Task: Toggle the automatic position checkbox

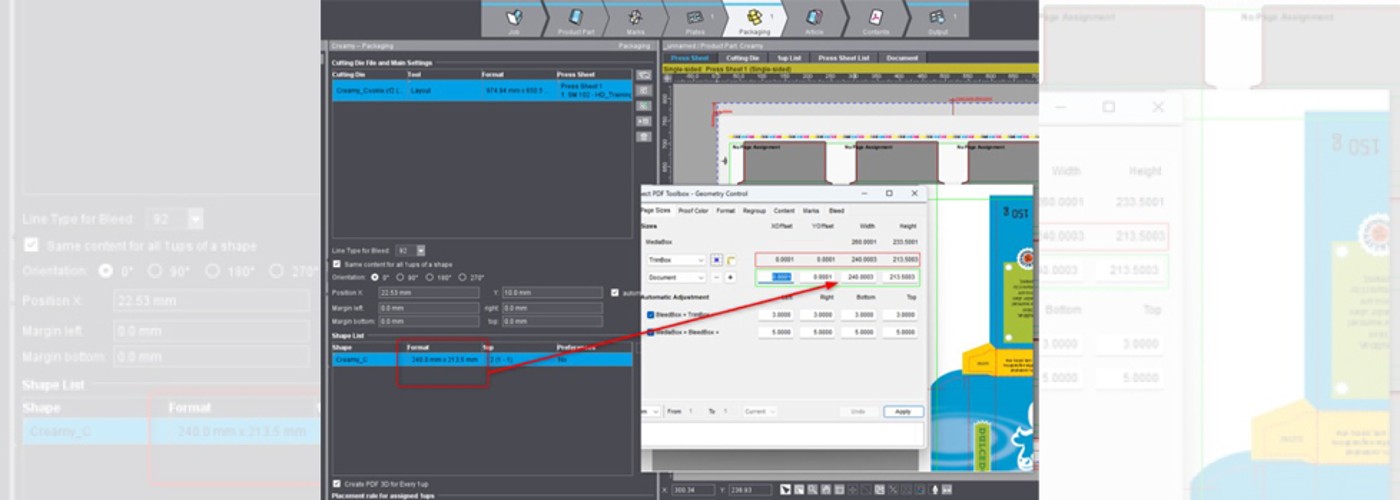Action: (614, 293)
